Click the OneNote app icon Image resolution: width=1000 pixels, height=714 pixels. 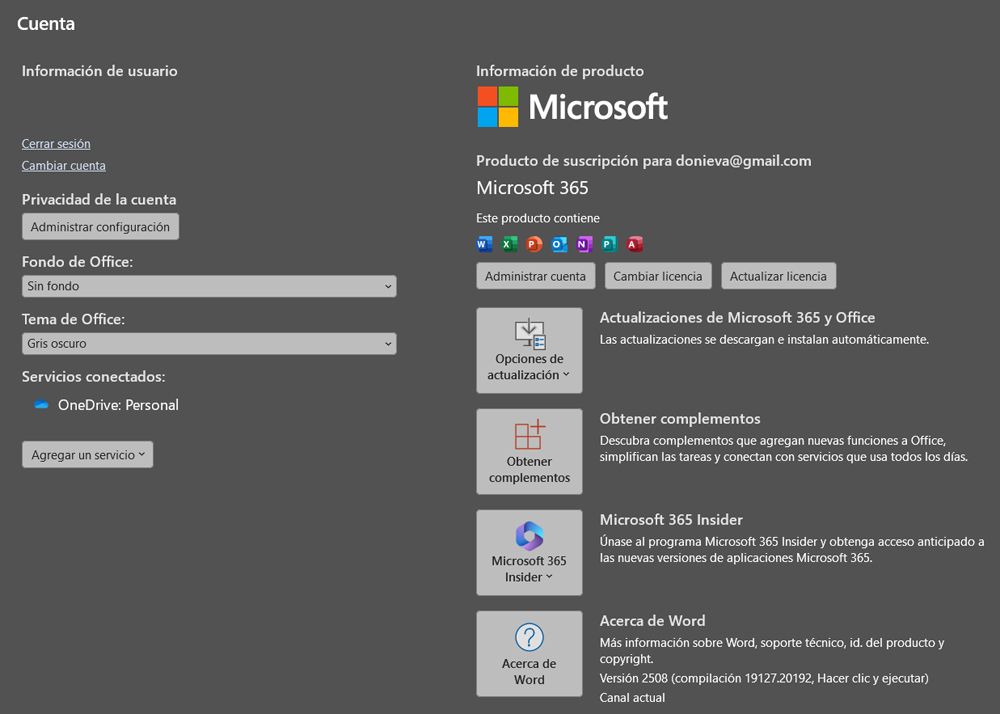[x=583, y=243]
